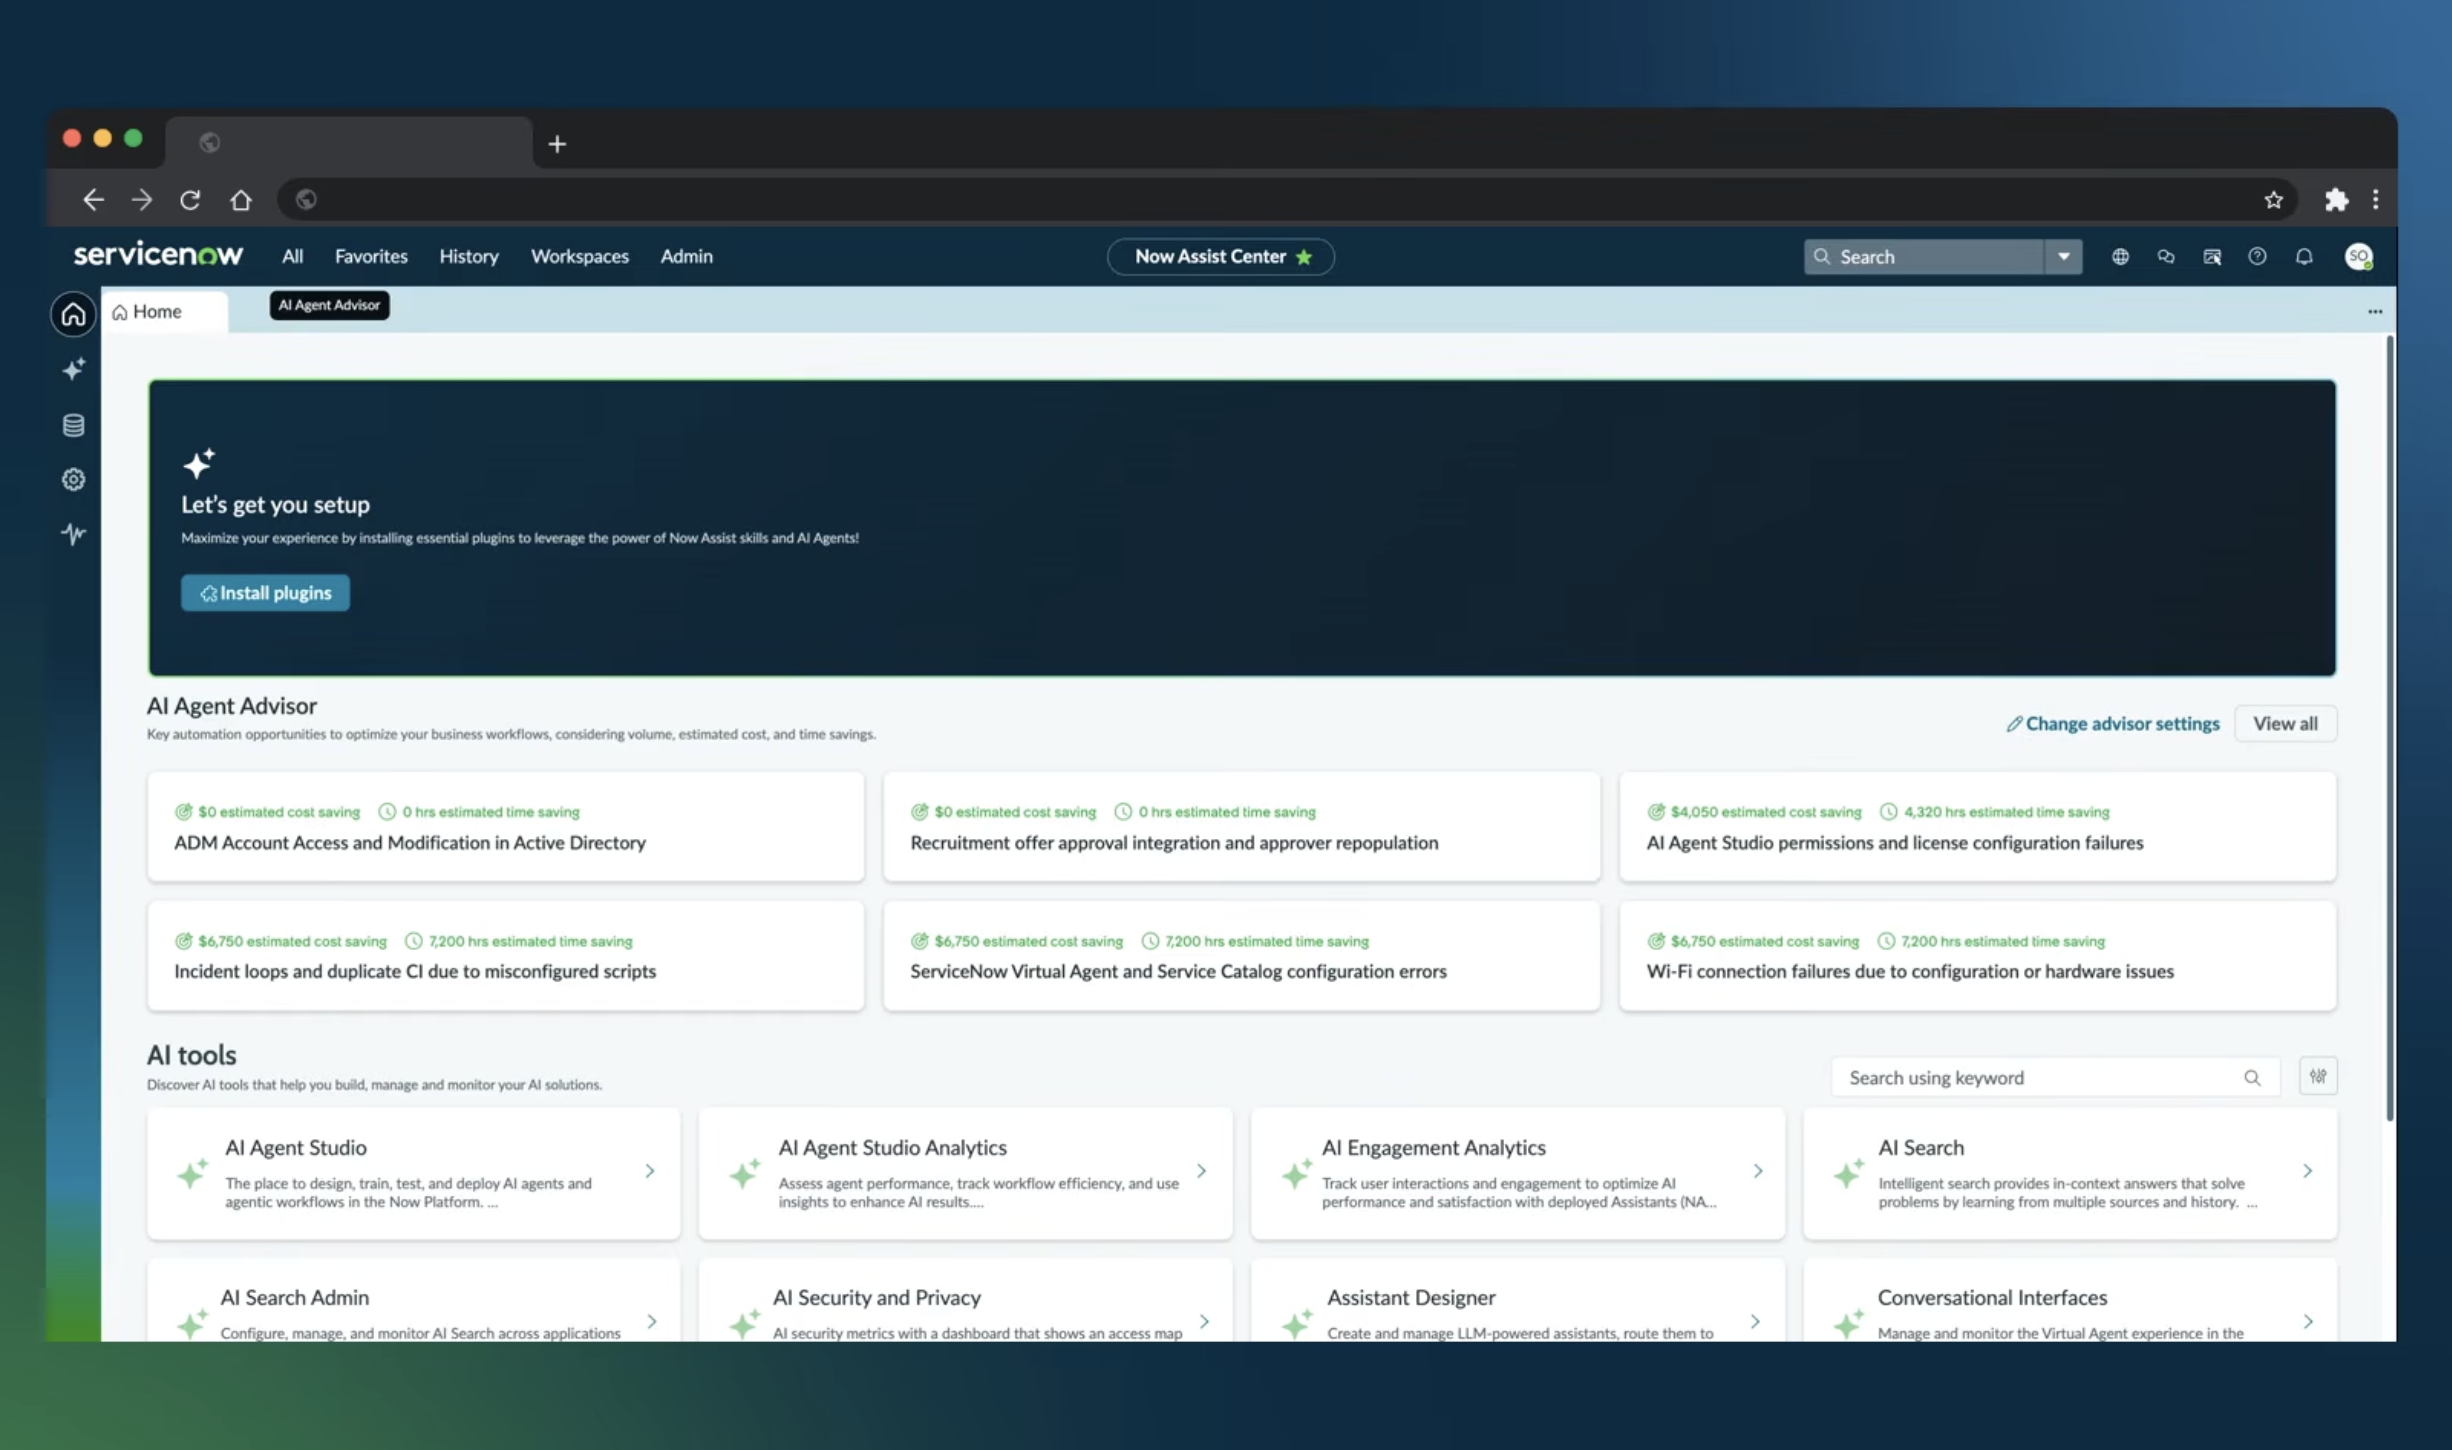Click the View all button
The image size is (2452, 1450).
(2285, 724)
